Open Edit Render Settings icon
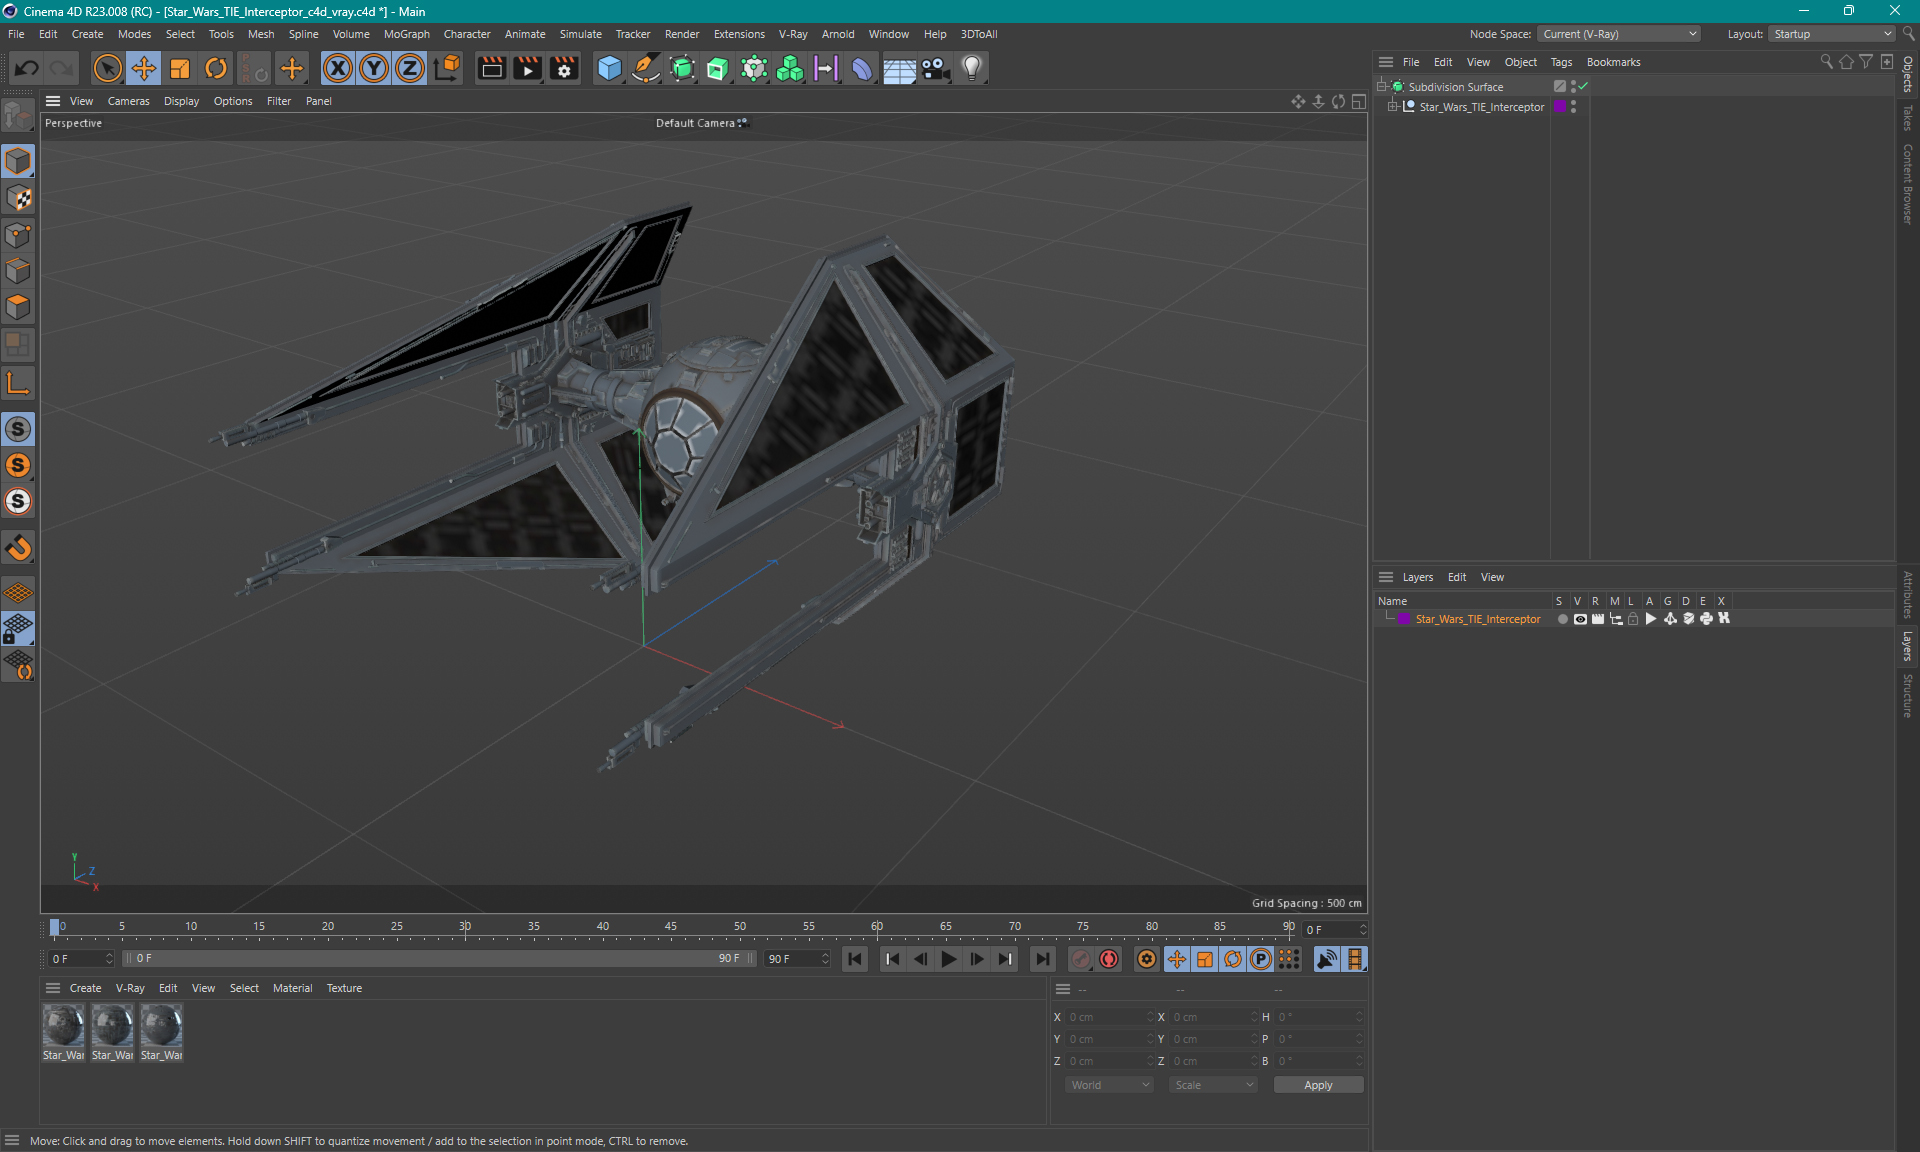The image size is (1920, 1152). click(564, 68)
